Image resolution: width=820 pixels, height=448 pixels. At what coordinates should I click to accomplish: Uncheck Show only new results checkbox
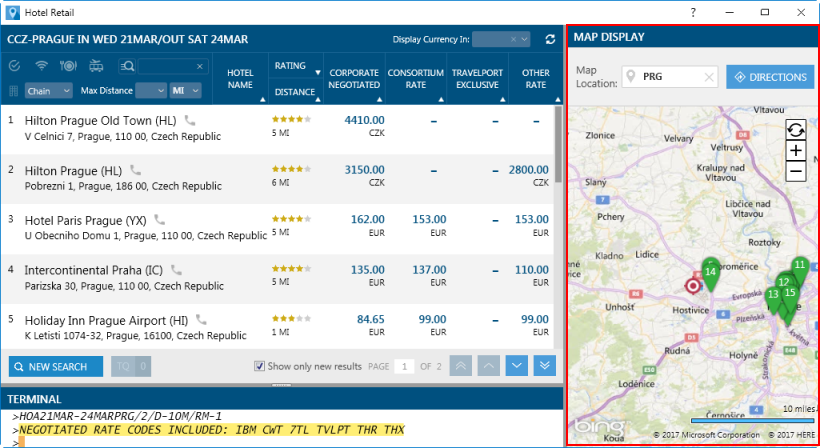(x=260, y=366)
